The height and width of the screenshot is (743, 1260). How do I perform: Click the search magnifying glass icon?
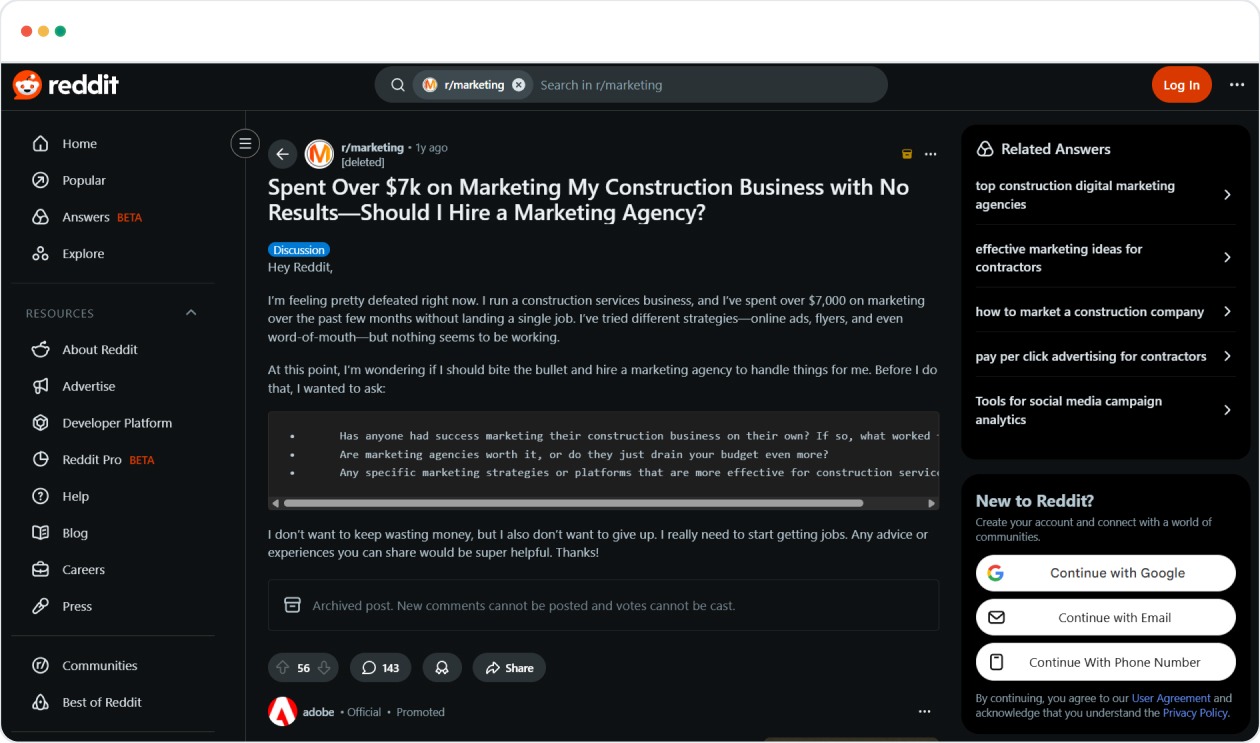(x=397, y=85)
